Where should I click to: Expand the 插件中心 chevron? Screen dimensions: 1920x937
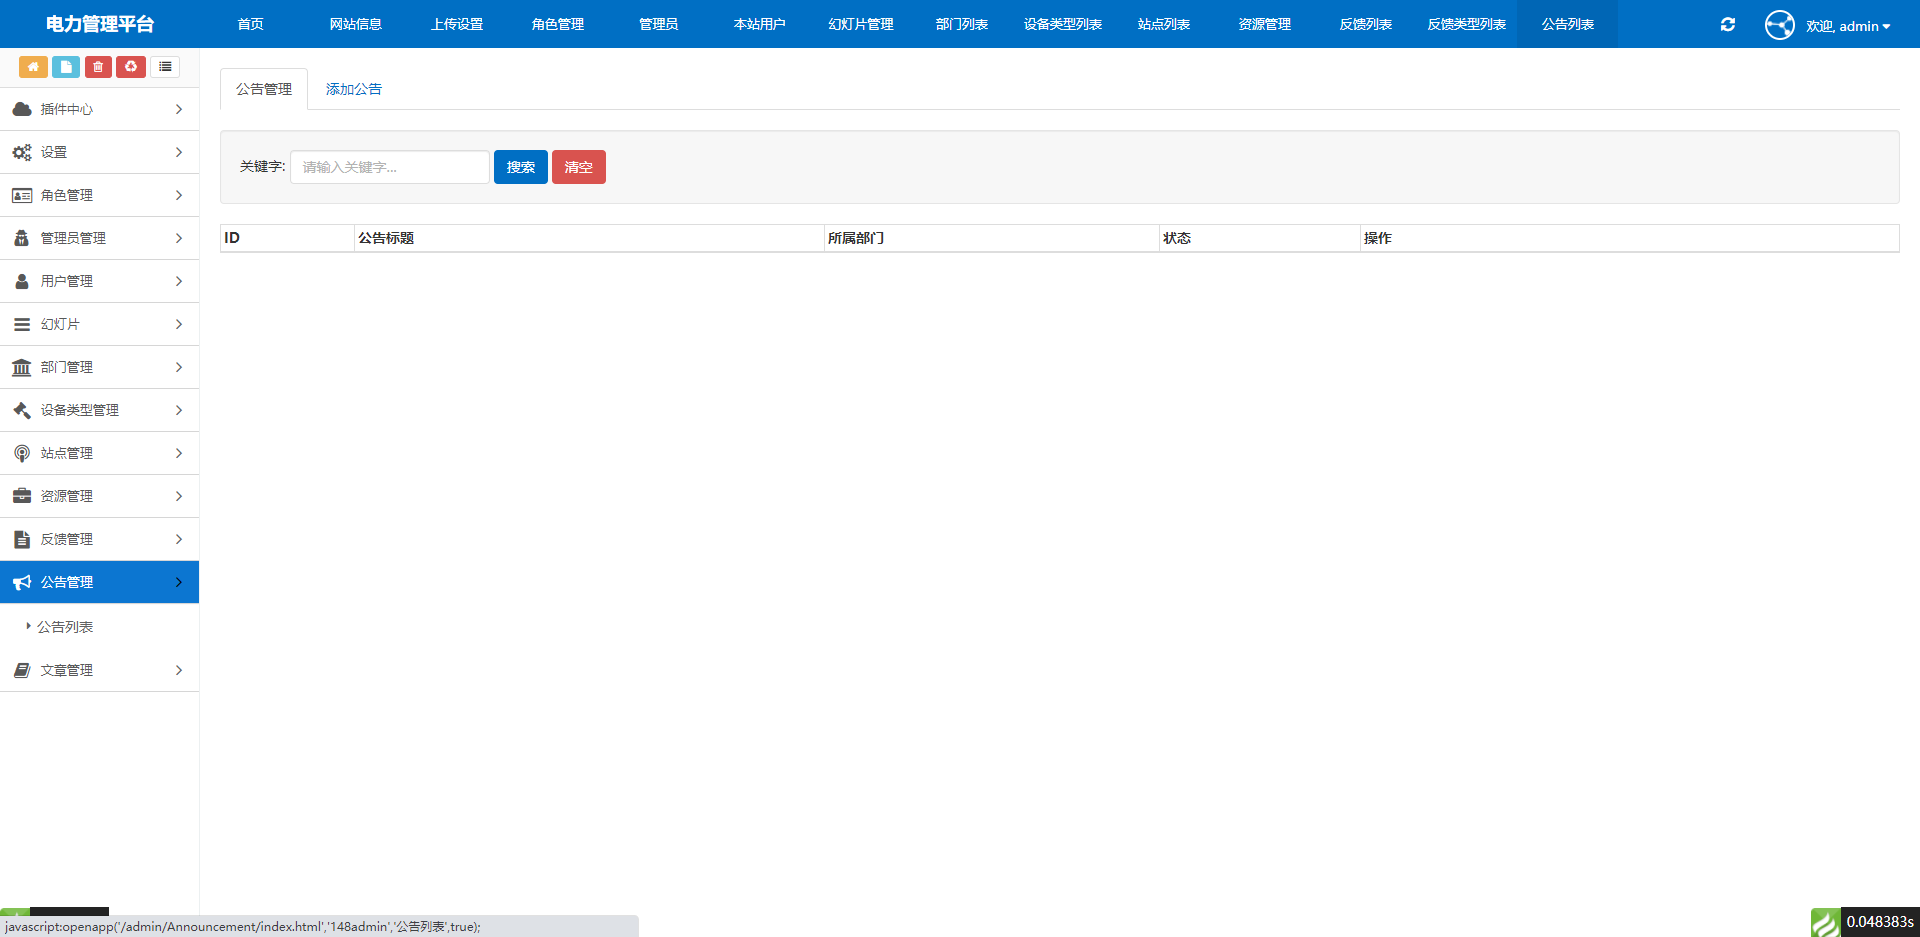click(x=179, y=109)
